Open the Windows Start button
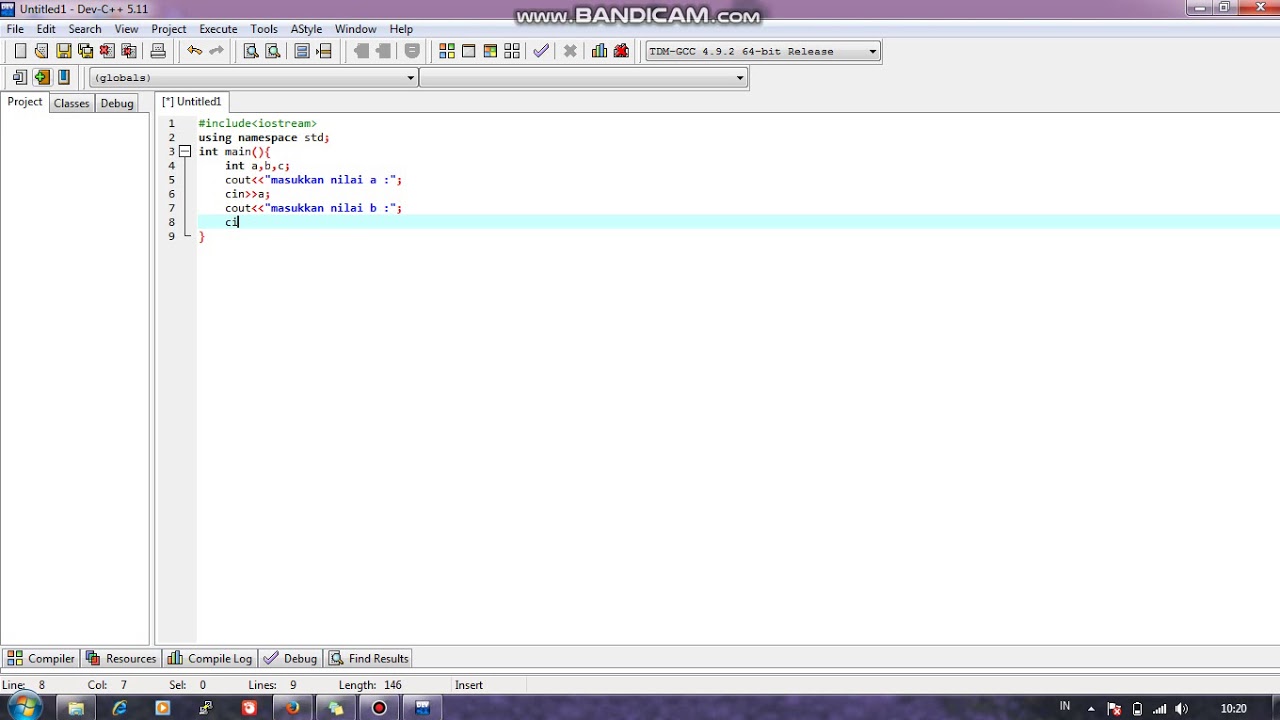The image size is (1280, 720). (x=24, y=708)
